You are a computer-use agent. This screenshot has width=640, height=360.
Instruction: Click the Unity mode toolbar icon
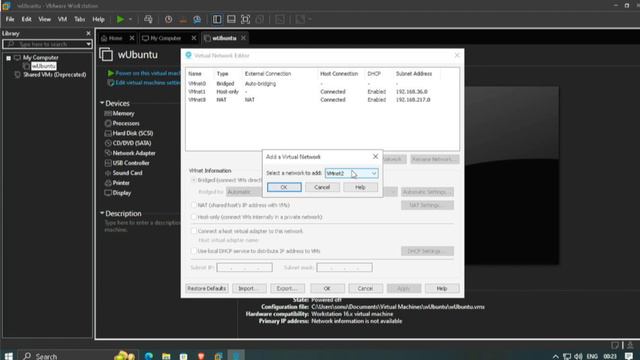tap(259, 19)
